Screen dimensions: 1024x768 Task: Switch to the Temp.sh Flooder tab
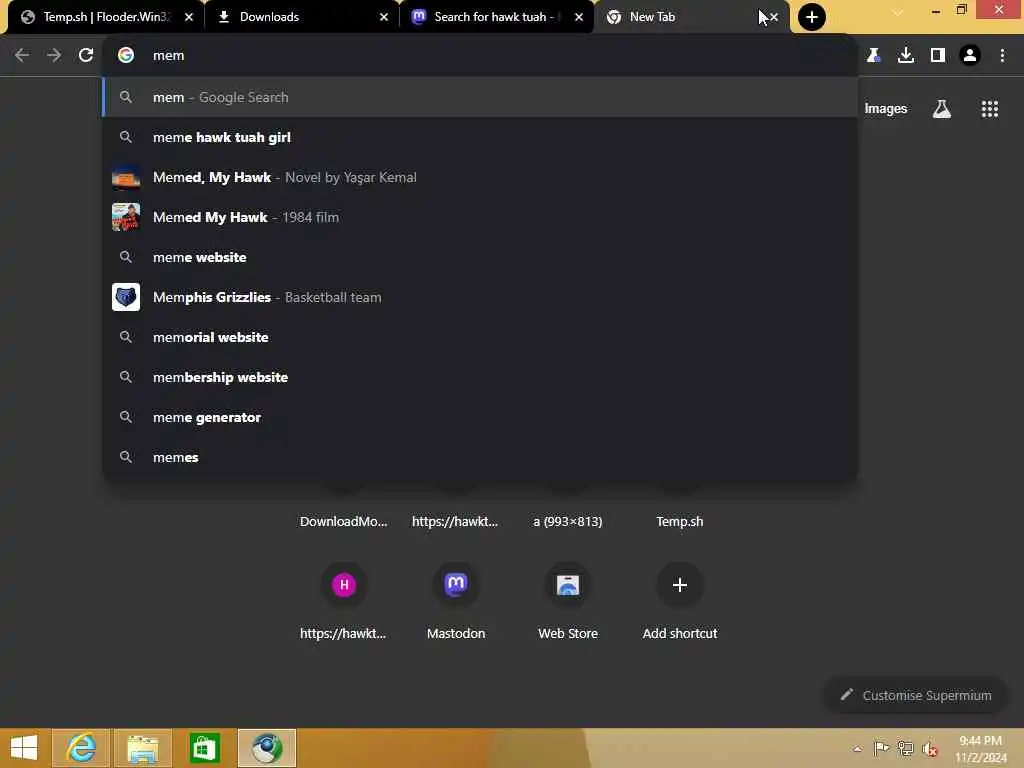[x=105, y=17]
